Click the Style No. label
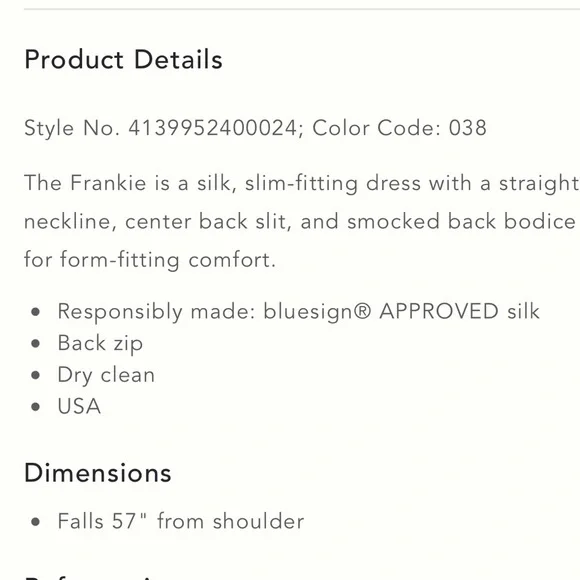Viewport: 580px width, 580px height. click(72, 128)
